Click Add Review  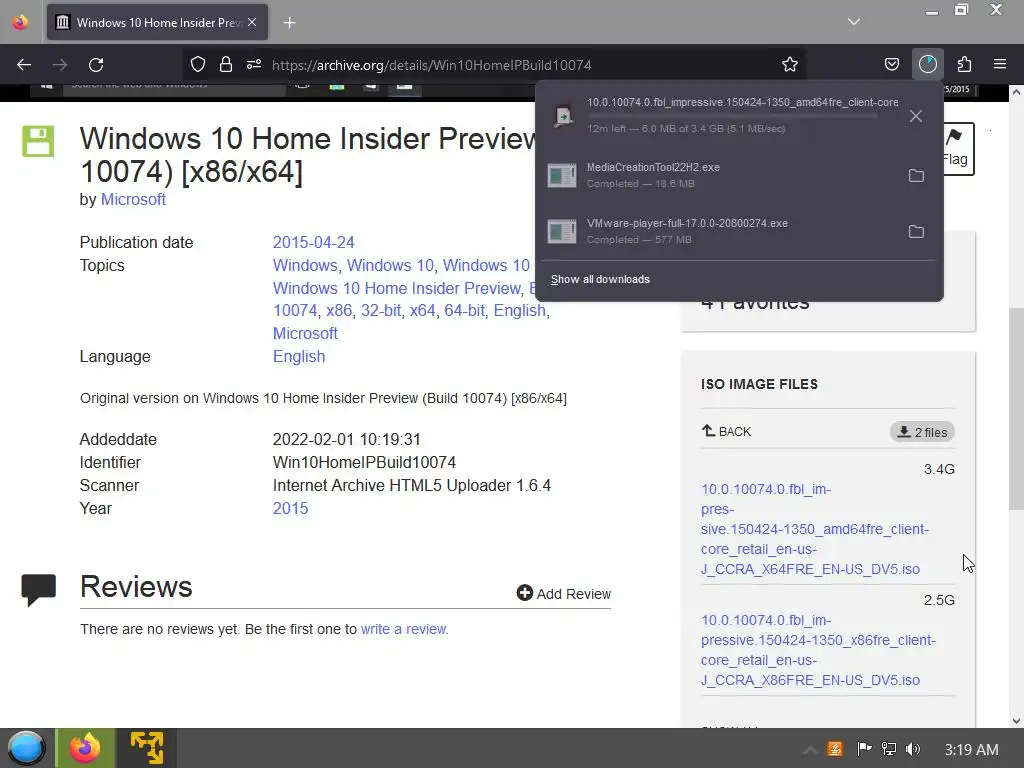point(564,594)
